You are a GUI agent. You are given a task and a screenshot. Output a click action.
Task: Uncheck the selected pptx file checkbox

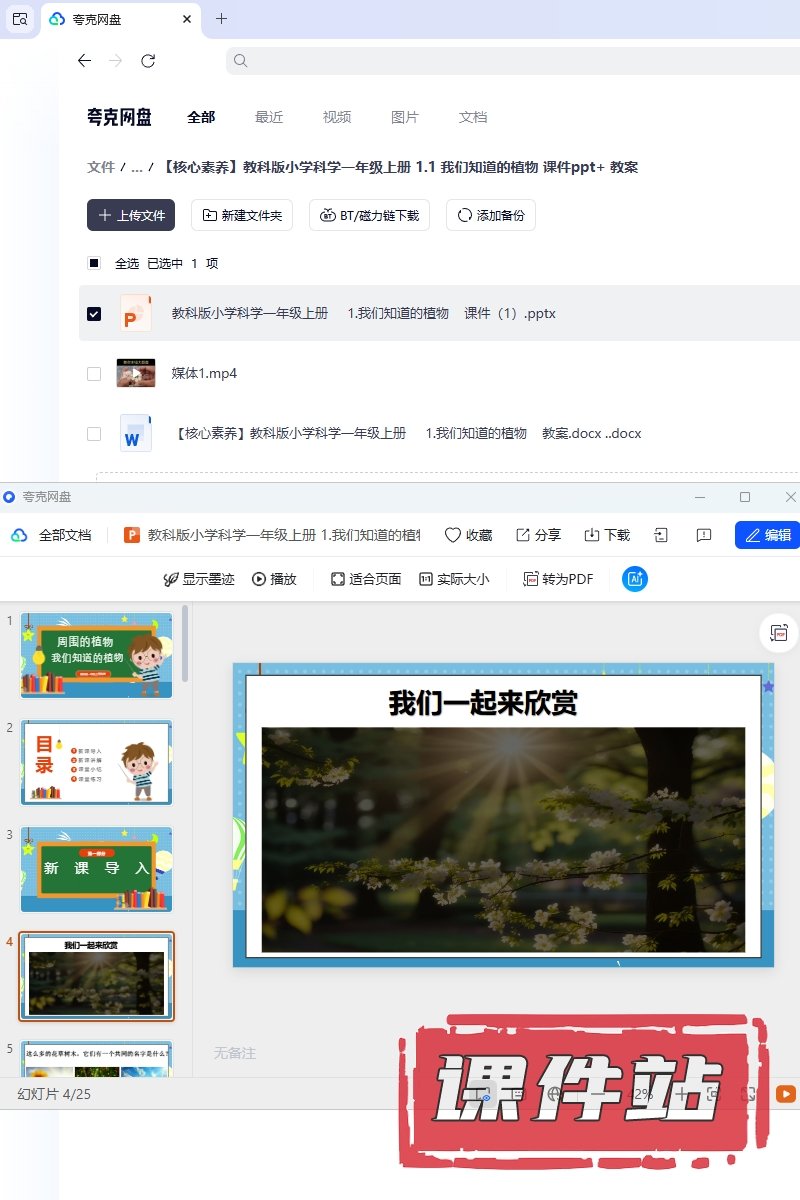point(94,314)
